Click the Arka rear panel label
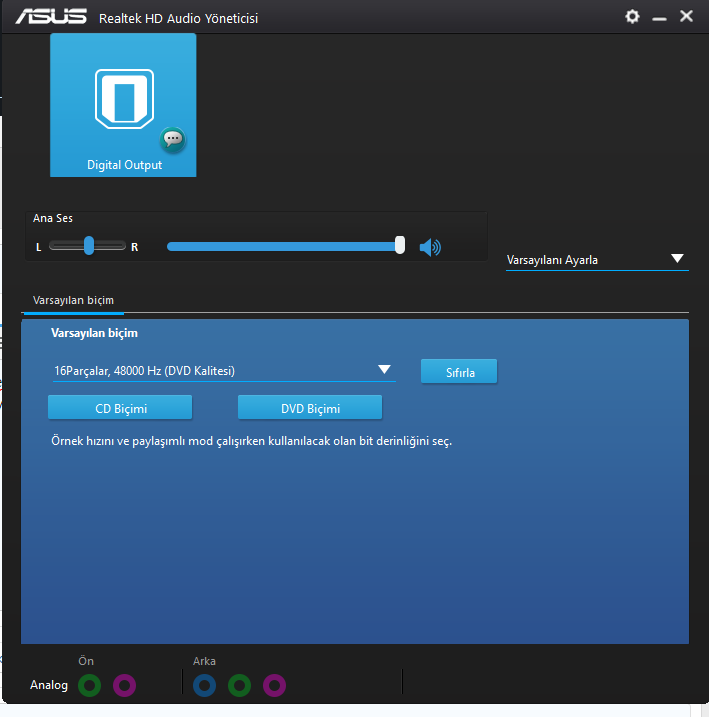The image size is (709, 717). pyautogui.click(x=204, y=661)
